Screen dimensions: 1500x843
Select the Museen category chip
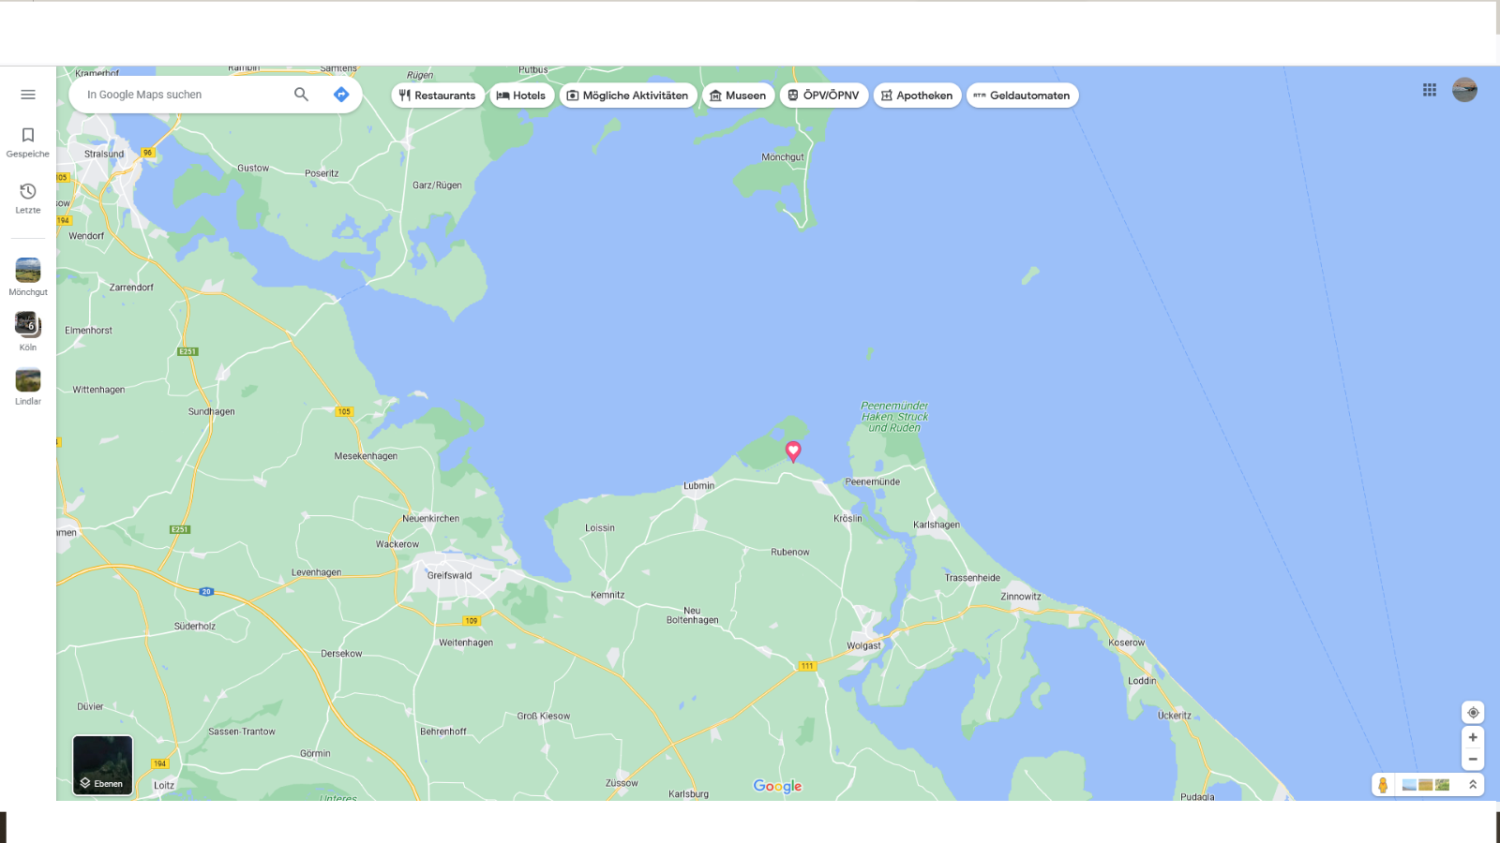pyautogui.click(x=737, y=96)
